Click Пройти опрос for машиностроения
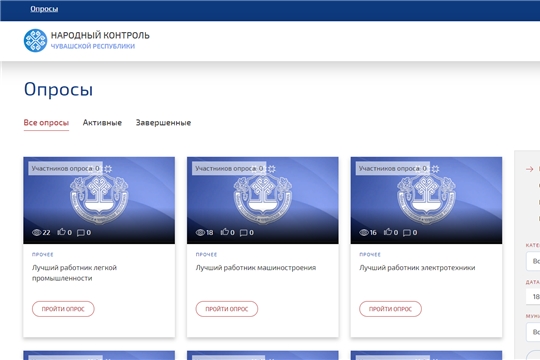Screen dimensions: 540x360 click(227, 309)
